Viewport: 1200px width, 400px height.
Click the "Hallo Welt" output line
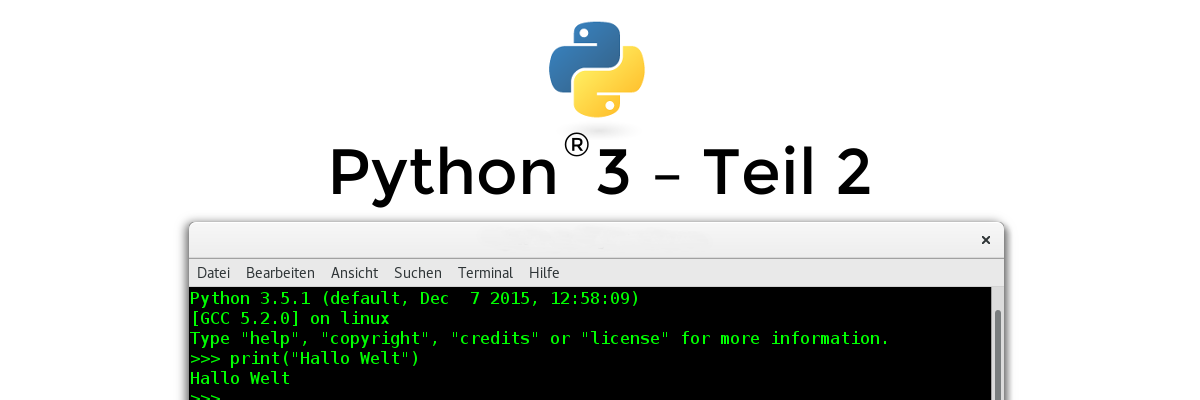coord(240,378)
